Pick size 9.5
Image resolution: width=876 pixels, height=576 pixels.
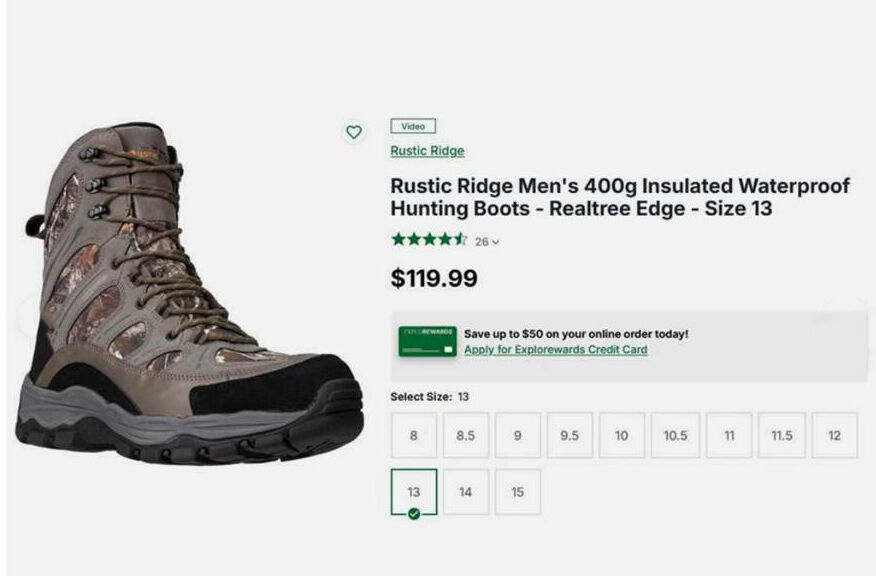click(x=570, y=436)
